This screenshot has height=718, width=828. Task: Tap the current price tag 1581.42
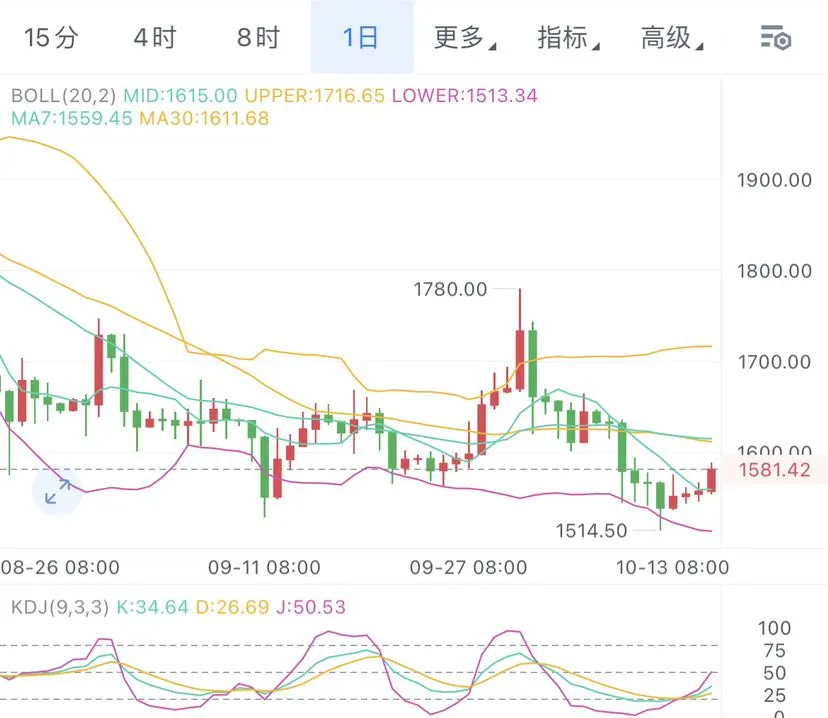point(774,470)
